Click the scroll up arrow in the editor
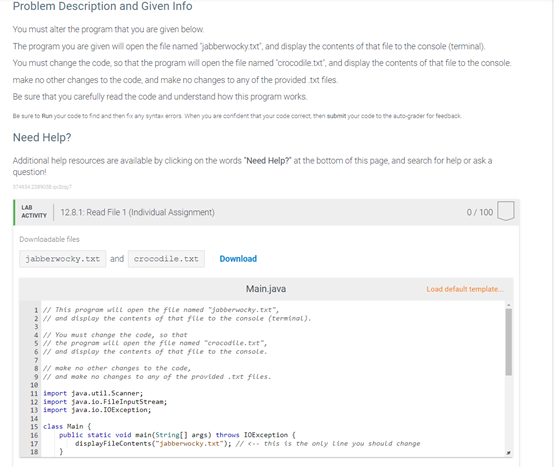The image size is (554, 467). (508, 305)
